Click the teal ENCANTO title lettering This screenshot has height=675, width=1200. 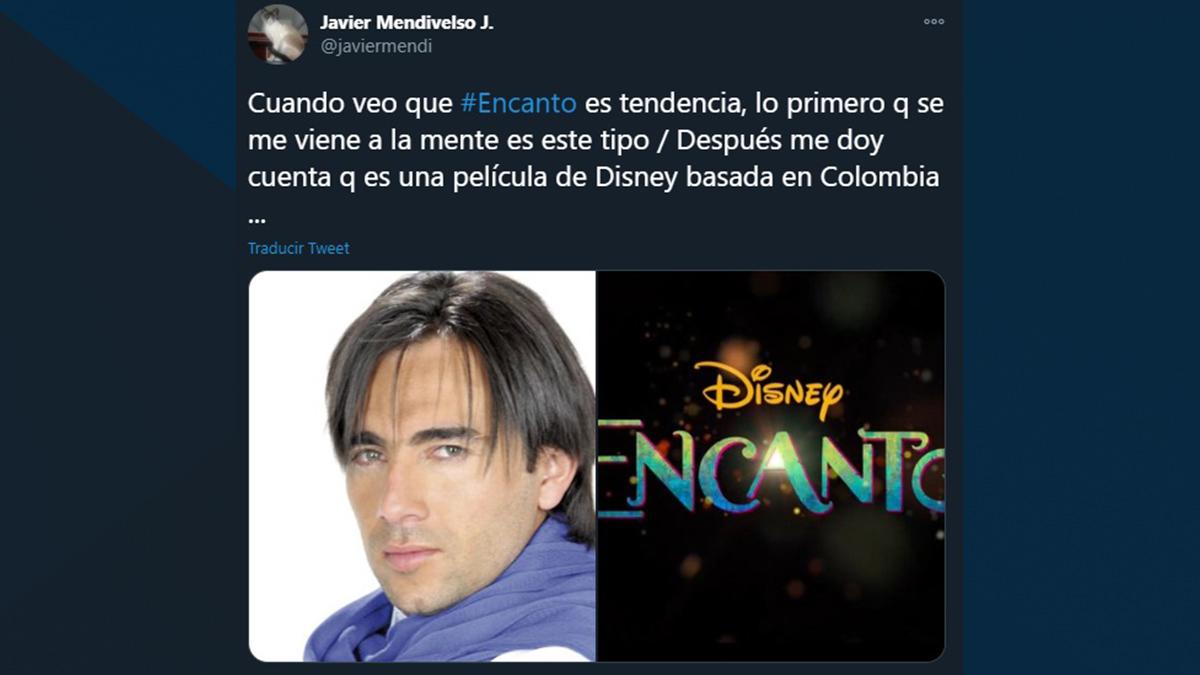click(x=771, y=468)
